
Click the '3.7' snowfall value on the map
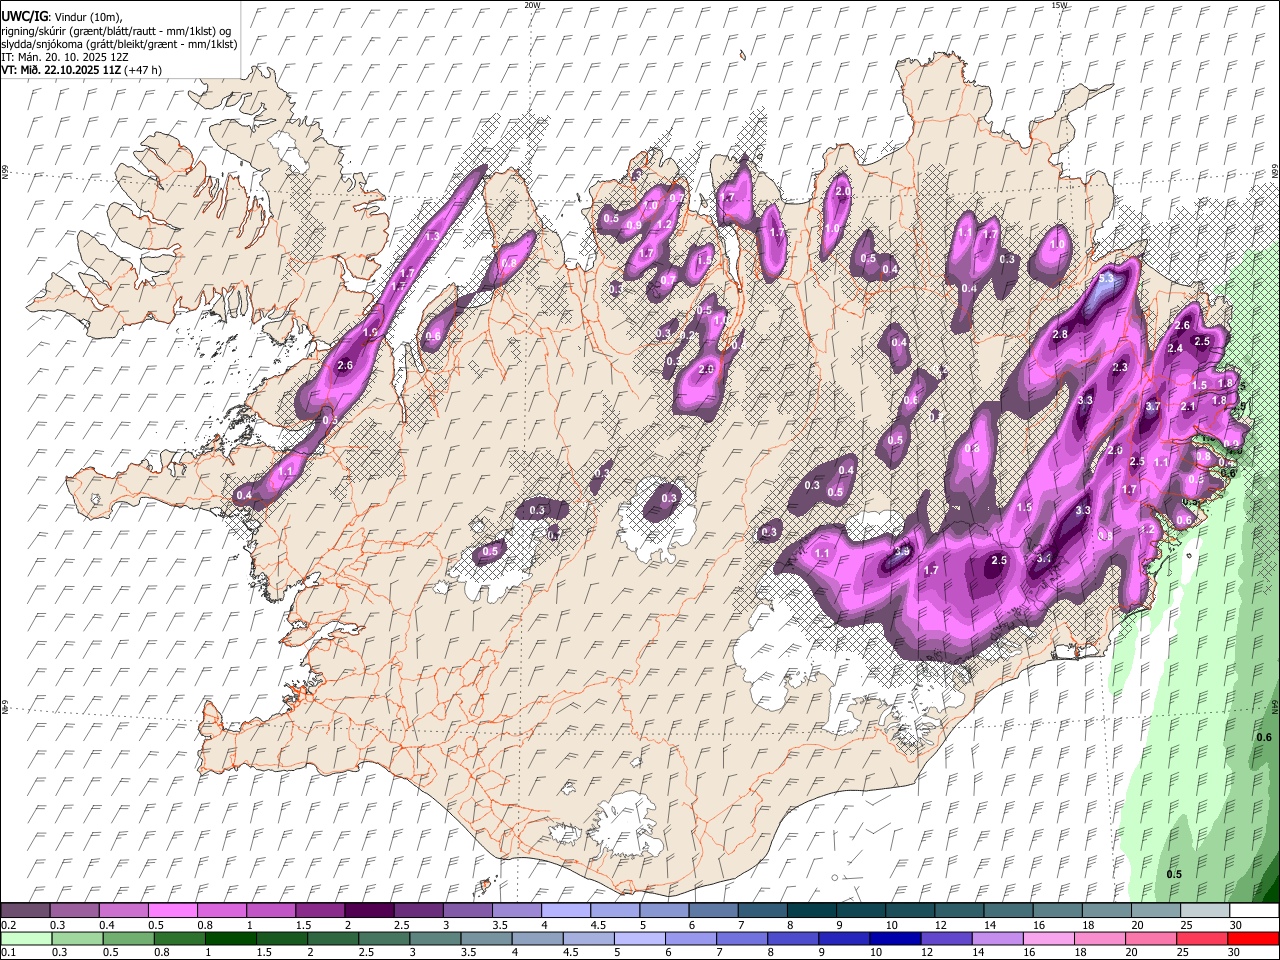(x=1152, y=407)
